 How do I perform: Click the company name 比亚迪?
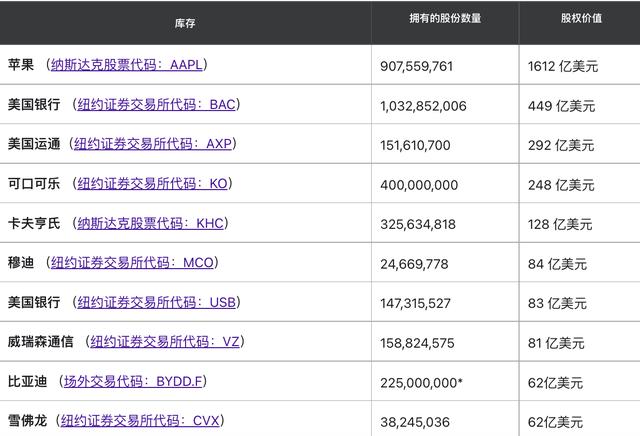[27, 381]
